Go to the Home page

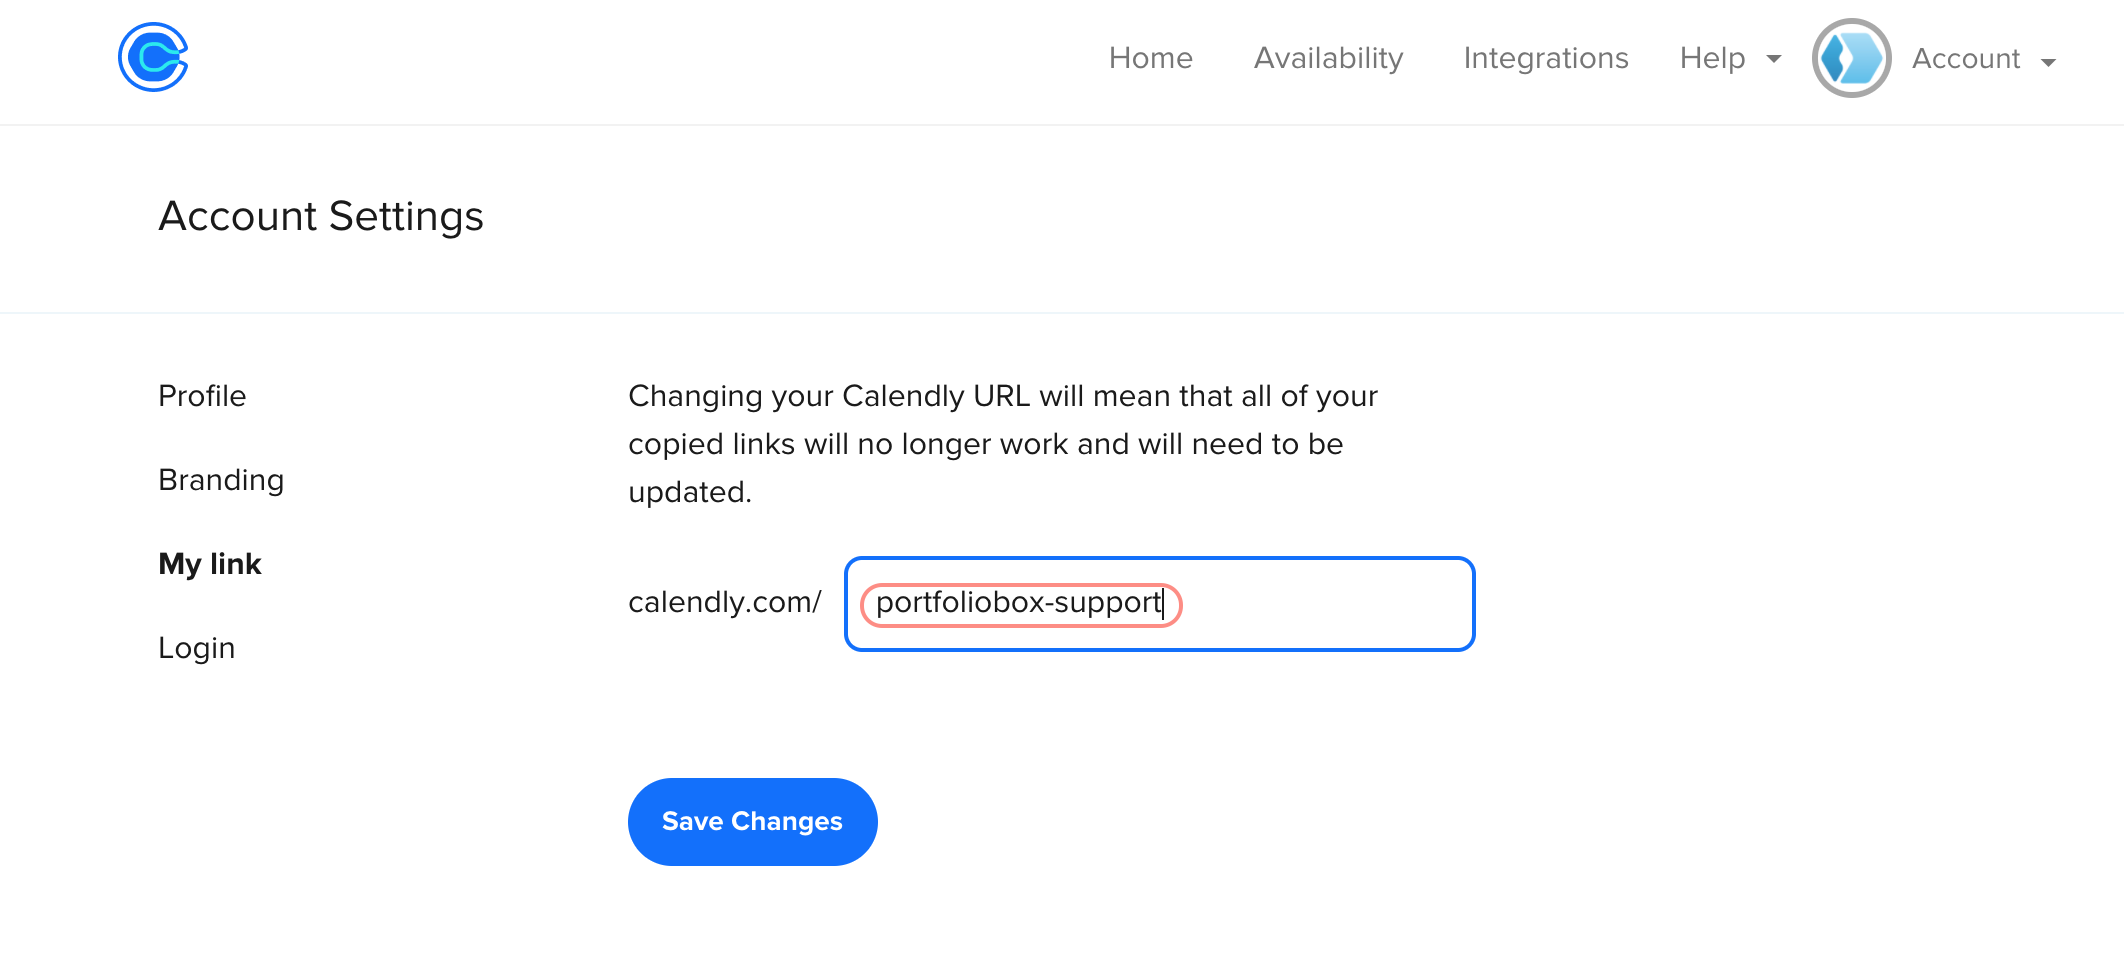pyautogui.click(x=1150, y=58)
